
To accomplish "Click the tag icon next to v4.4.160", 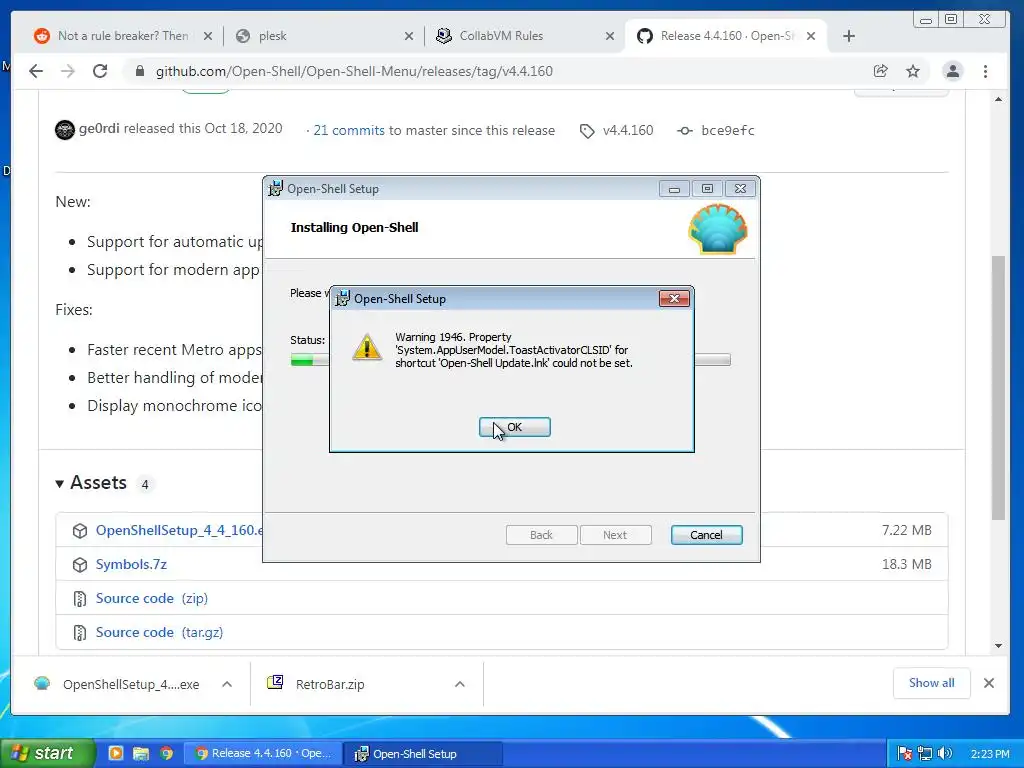I will tap(587, 131).
